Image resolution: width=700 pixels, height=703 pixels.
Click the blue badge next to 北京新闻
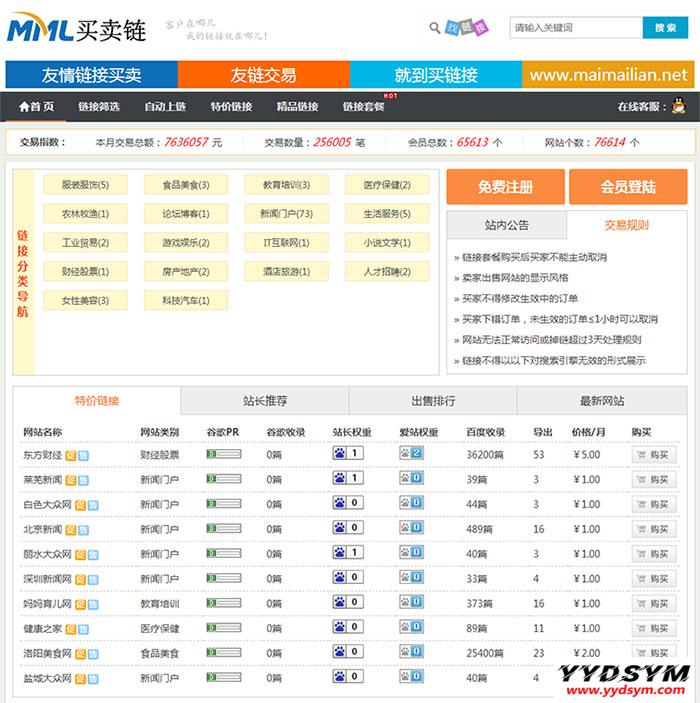click(83, 530)
